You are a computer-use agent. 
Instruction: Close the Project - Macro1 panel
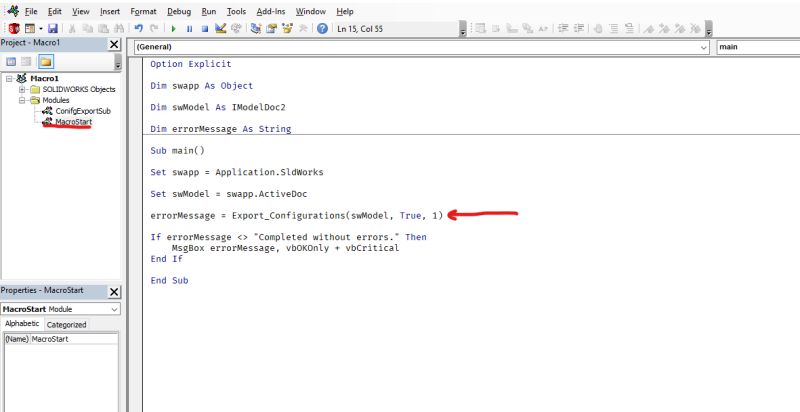(x=114, y=45)
